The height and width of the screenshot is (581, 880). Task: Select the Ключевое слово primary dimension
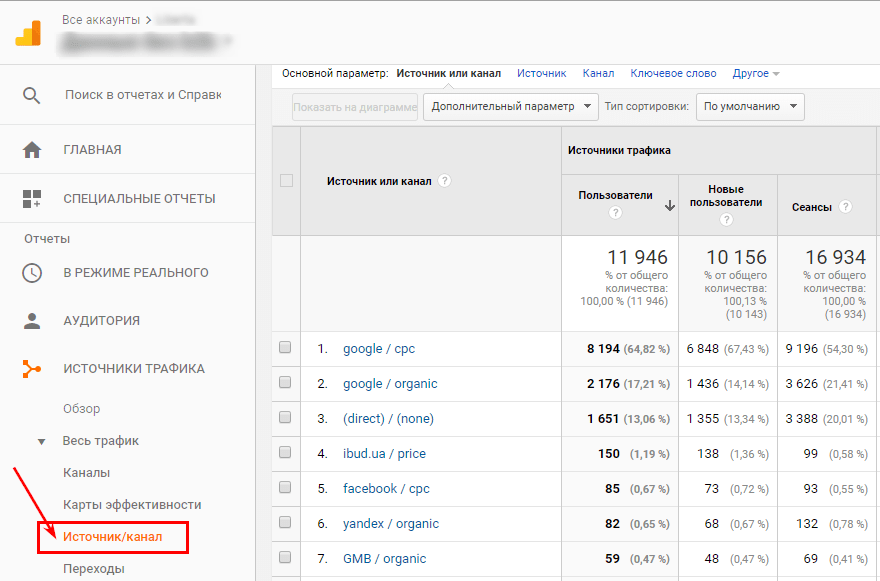(673, 74)
